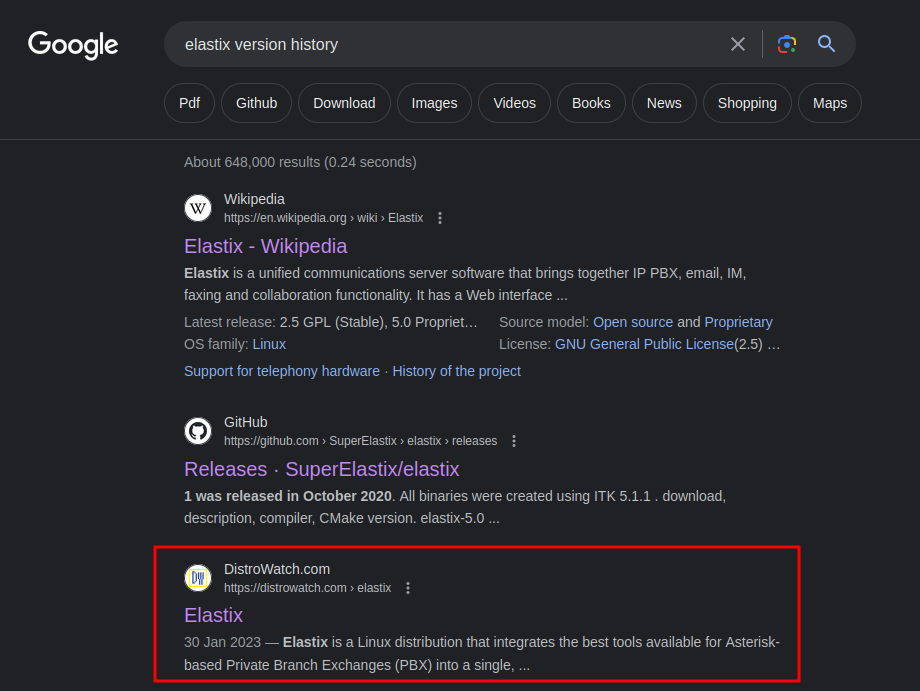
Task: Click the Google logo
Action: (x=73, y=45)
